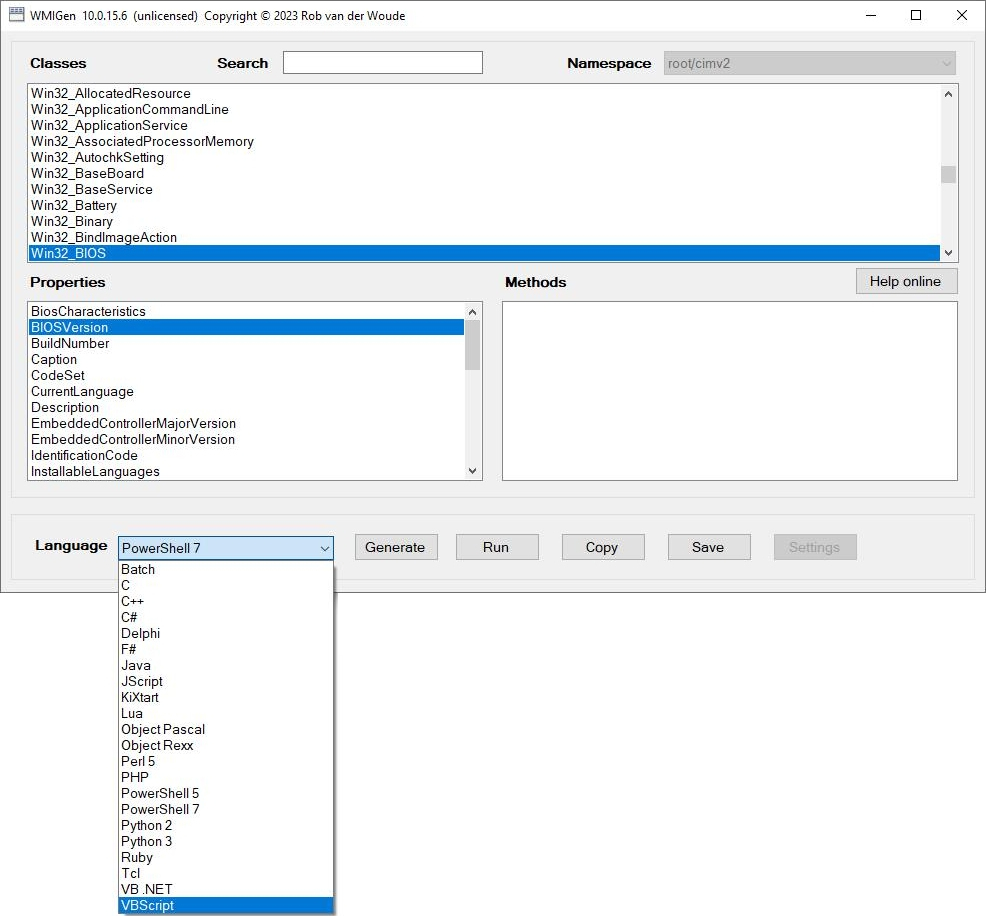The height and width of the screenshot is (916, 986).
Task: Select Win32_AutochkSetting class
Action: pyautogui.click(x=484, y=157)
